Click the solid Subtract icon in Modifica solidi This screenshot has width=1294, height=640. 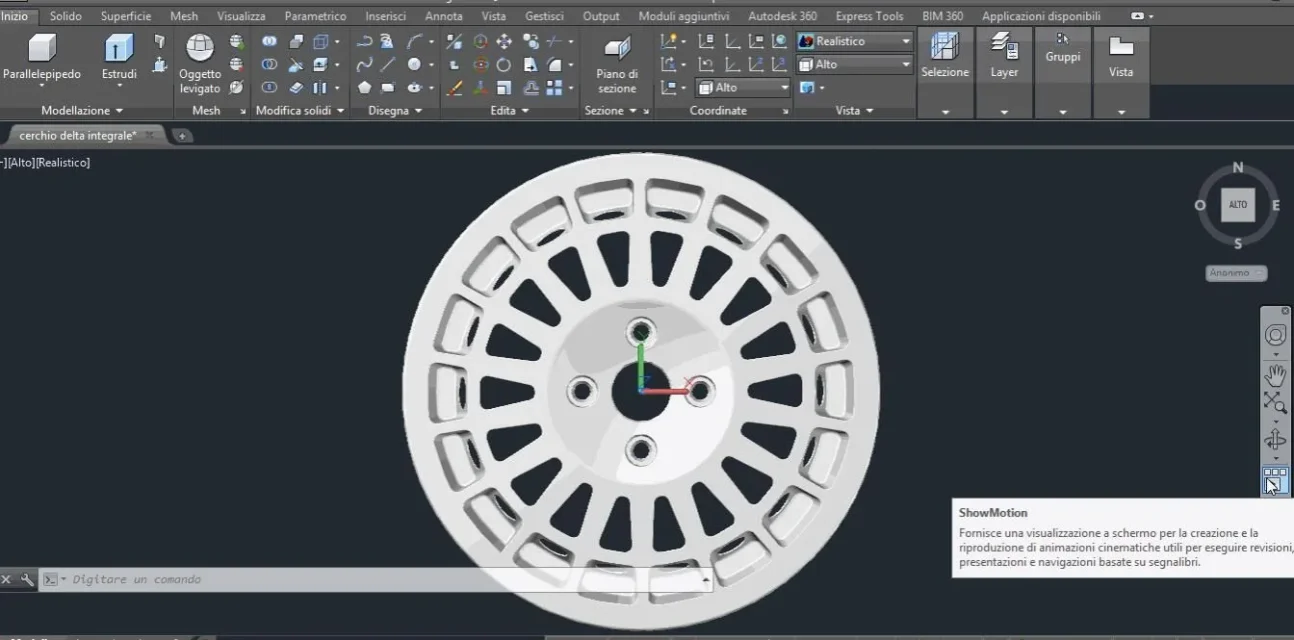click(269, 64)
